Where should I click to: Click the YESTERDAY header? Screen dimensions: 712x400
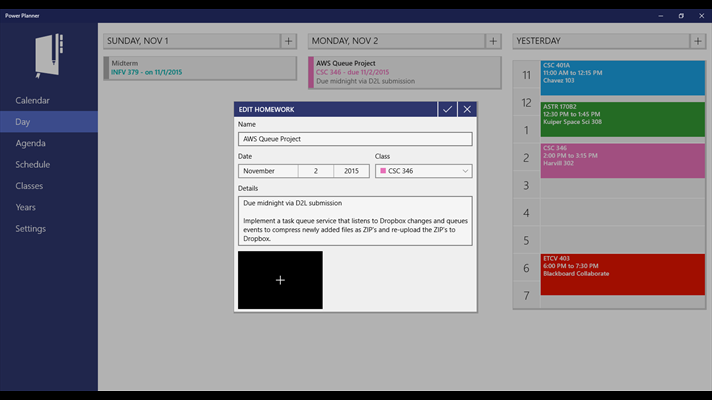click(x=601, y=41)
